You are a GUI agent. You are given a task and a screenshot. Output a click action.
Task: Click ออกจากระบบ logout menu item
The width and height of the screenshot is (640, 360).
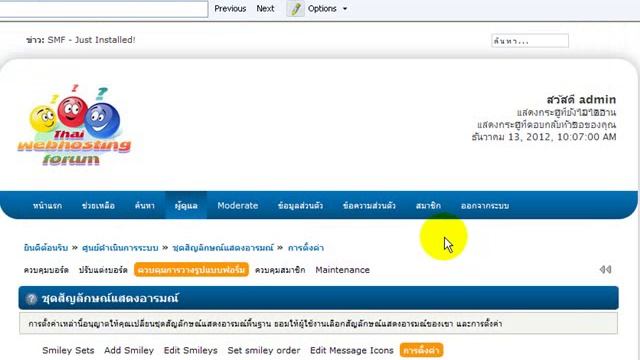(x=484, y=206)
